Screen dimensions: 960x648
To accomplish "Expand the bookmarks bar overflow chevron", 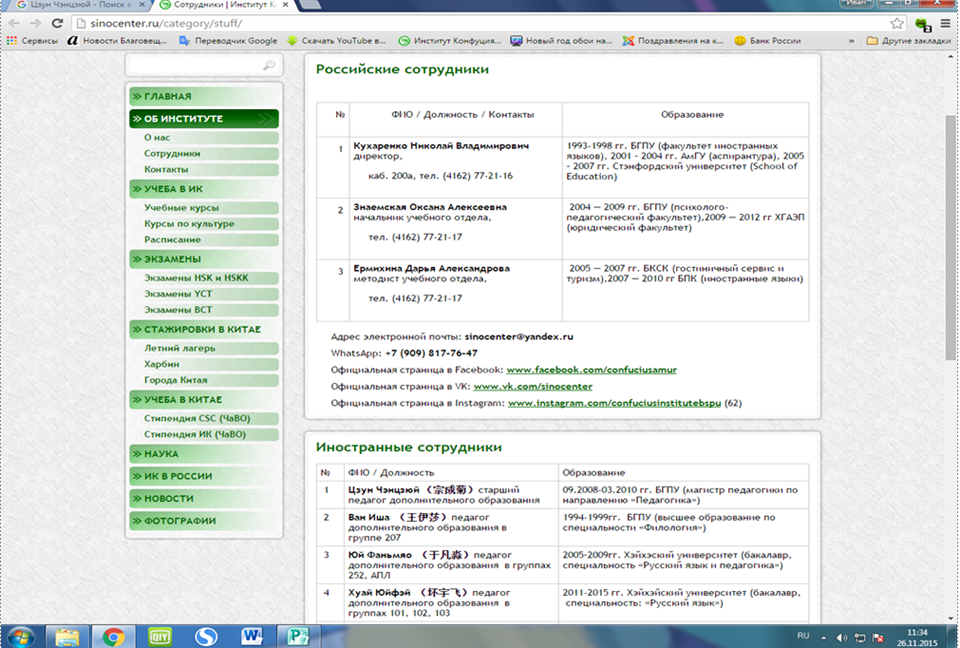I will (851, 41).
